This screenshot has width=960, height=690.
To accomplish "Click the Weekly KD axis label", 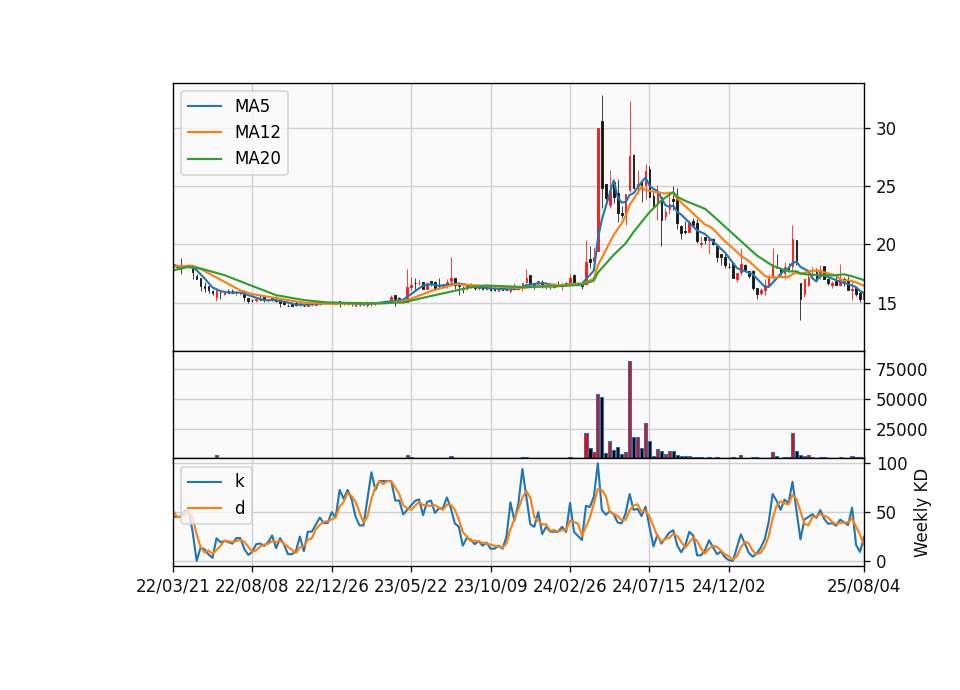I will 921,513.
